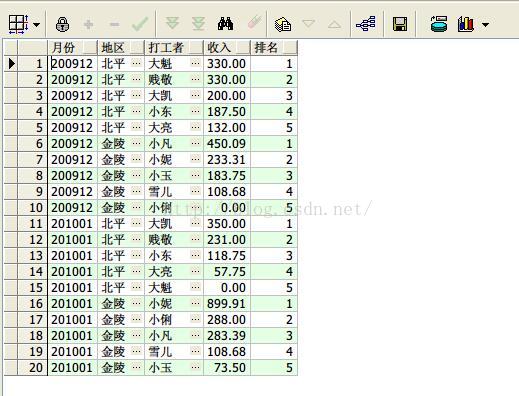Click the 899.91 income cell
The image size is (519, 396).
[x=227, y=304]
